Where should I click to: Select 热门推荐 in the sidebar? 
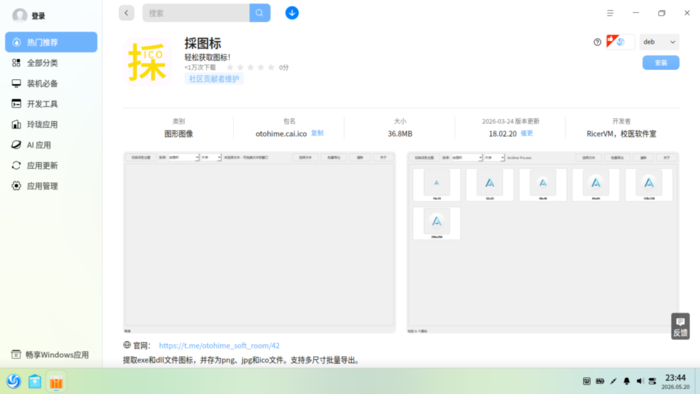tap(51, 42)
